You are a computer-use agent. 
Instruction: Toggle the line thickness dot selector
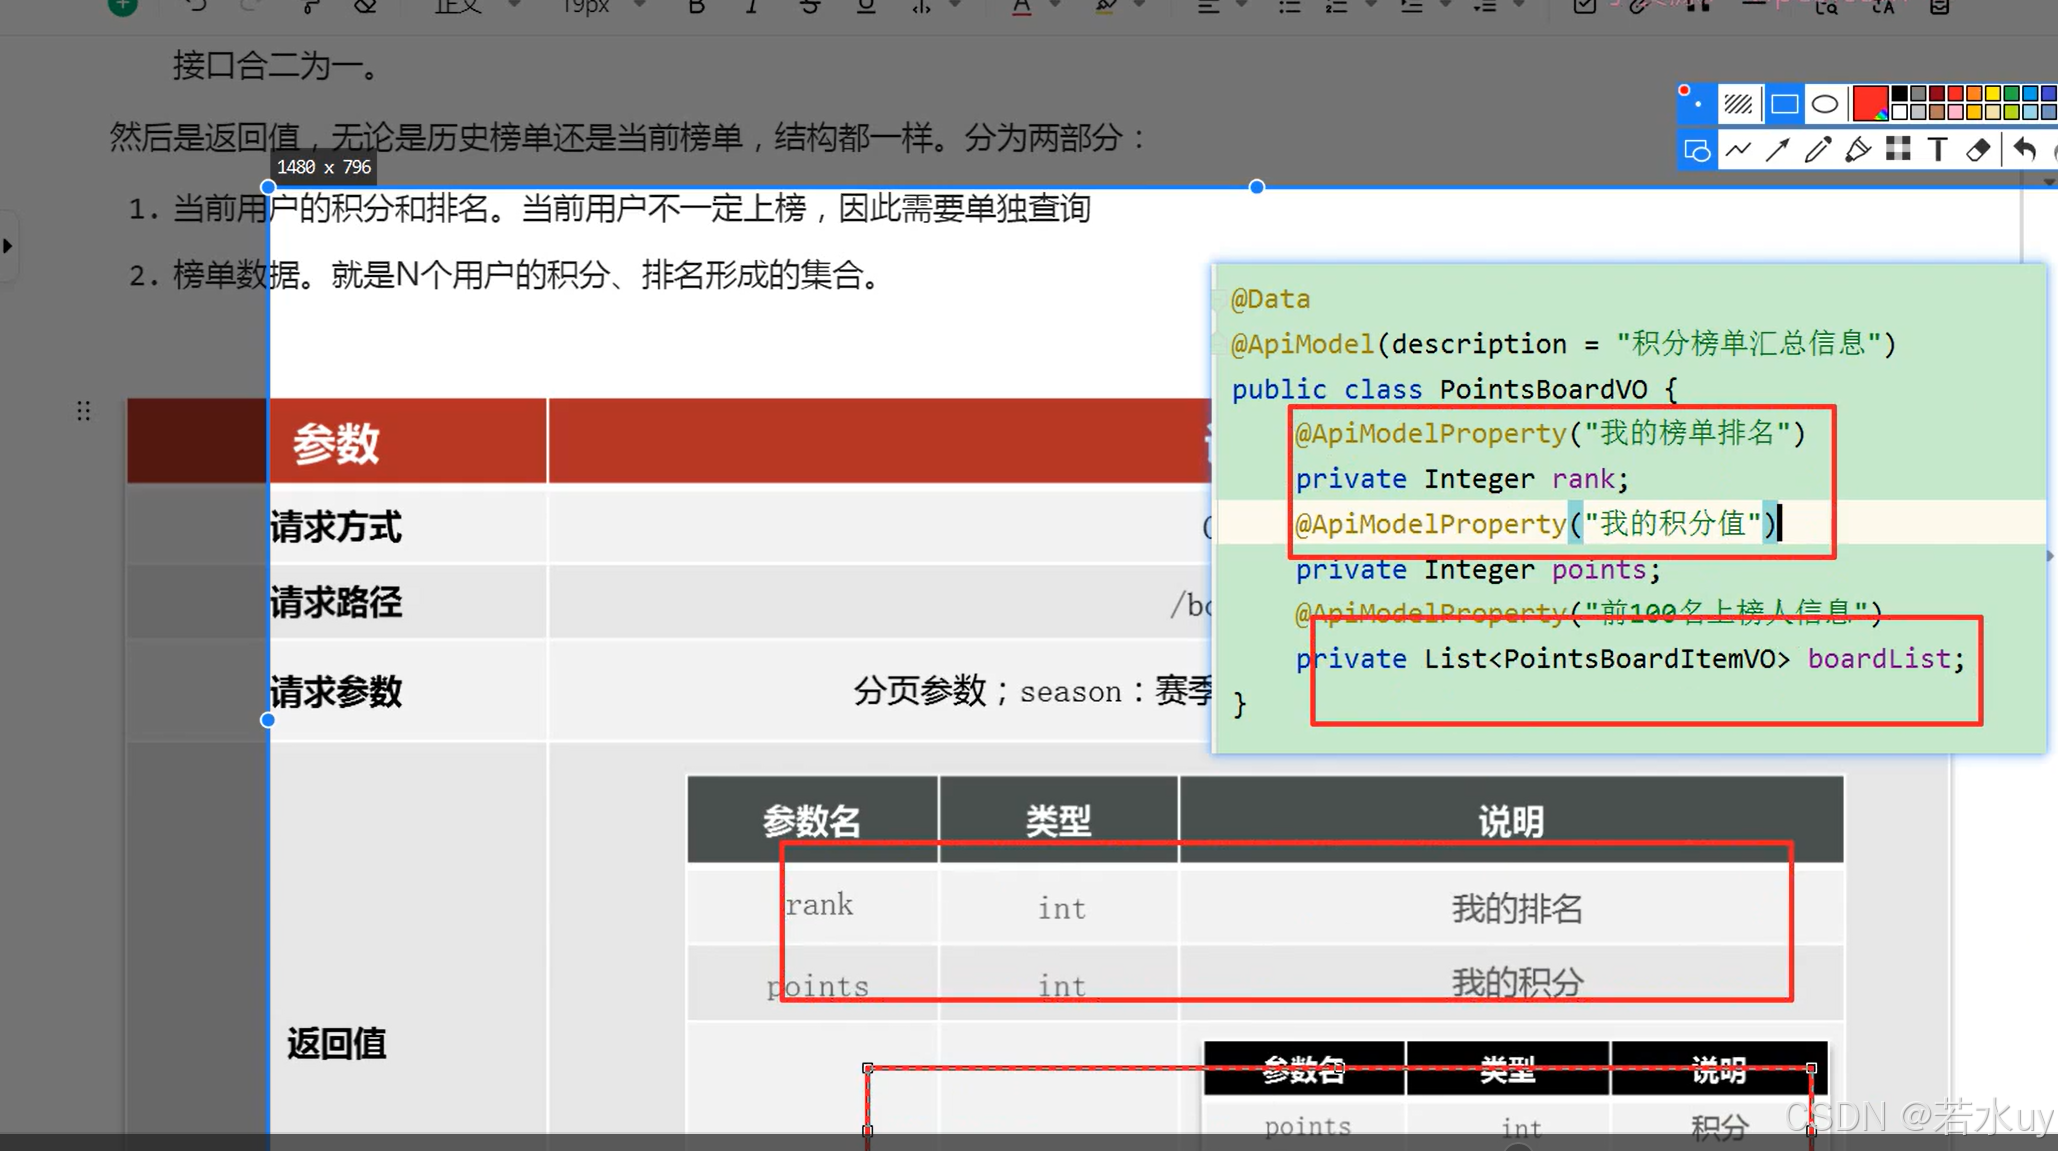[x=1697, y=104]
